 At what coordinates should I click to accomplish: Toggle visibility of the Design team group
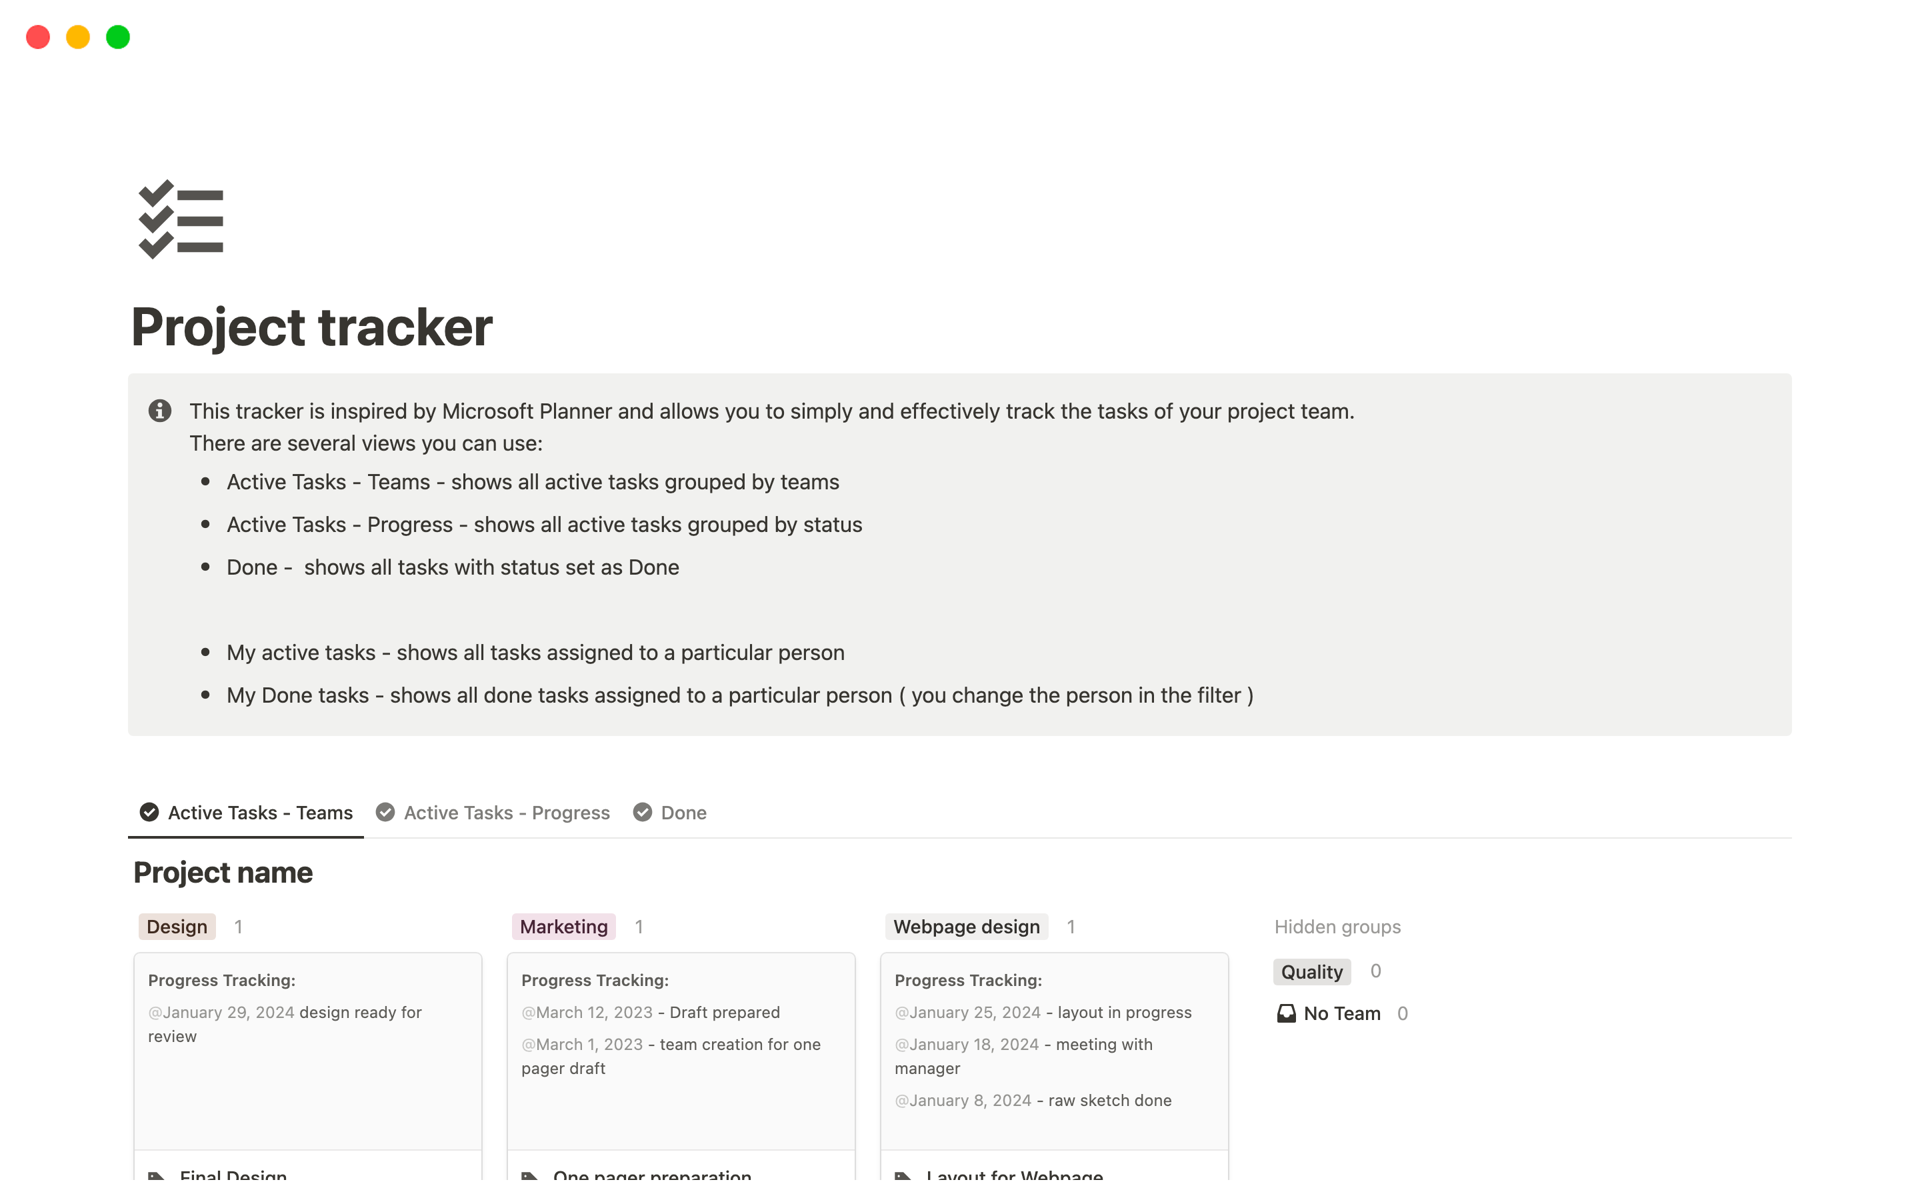point(176,925)
